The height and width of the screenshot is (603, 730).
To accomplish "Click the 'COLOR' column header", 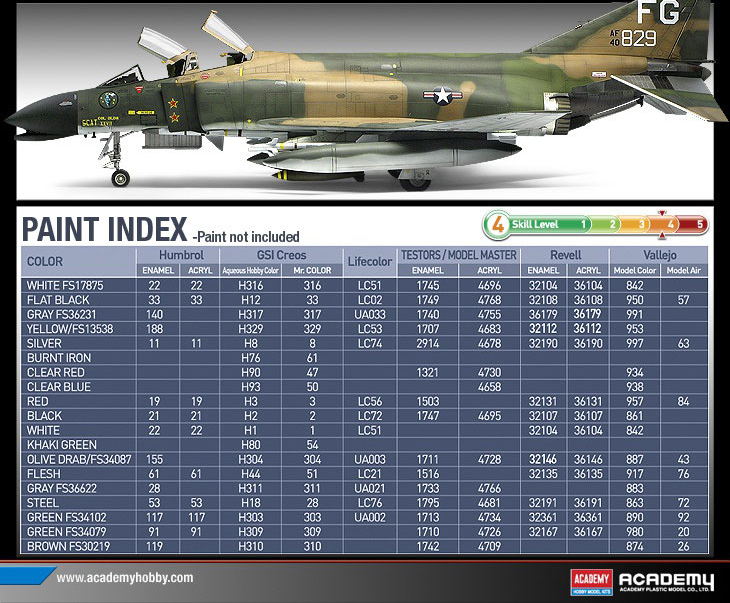I will click(x=45, y=262).
